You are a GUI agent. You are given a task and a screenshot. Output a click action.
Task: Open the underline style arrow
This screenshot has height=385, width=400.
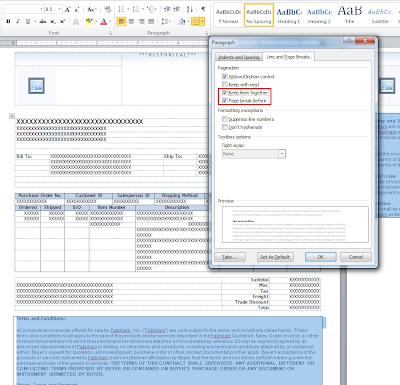(x=34, y=21)
